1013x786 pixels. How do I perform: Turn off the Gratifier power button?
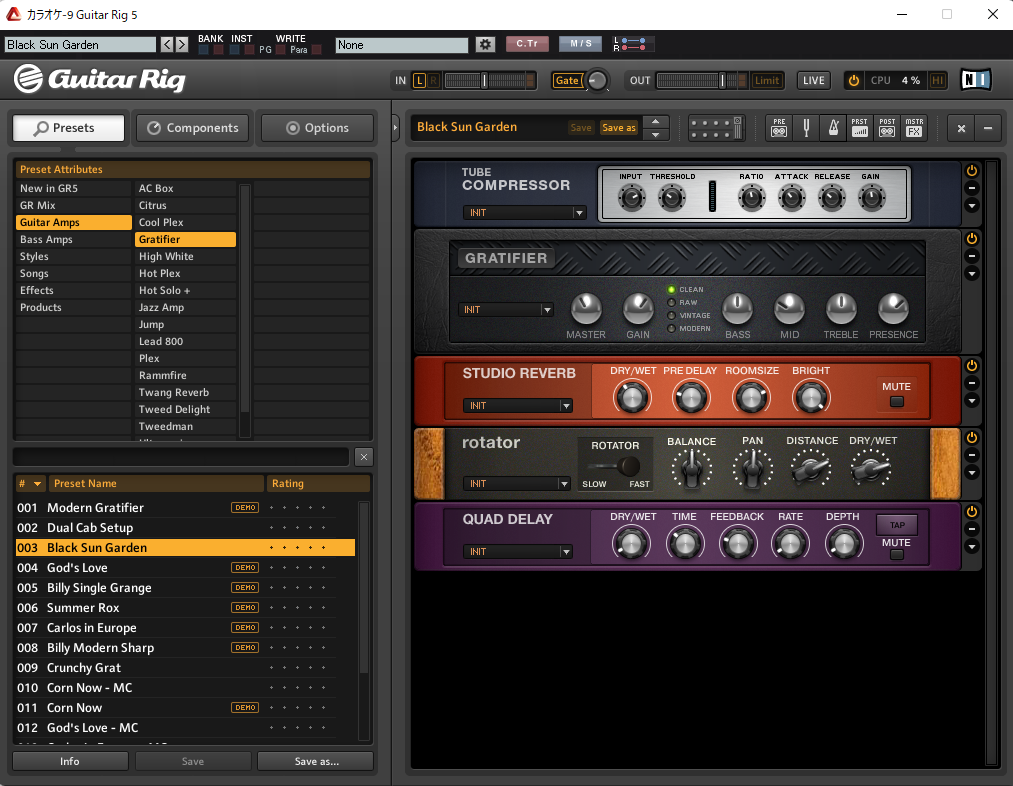pyautogui.click(x=972, y=238)
